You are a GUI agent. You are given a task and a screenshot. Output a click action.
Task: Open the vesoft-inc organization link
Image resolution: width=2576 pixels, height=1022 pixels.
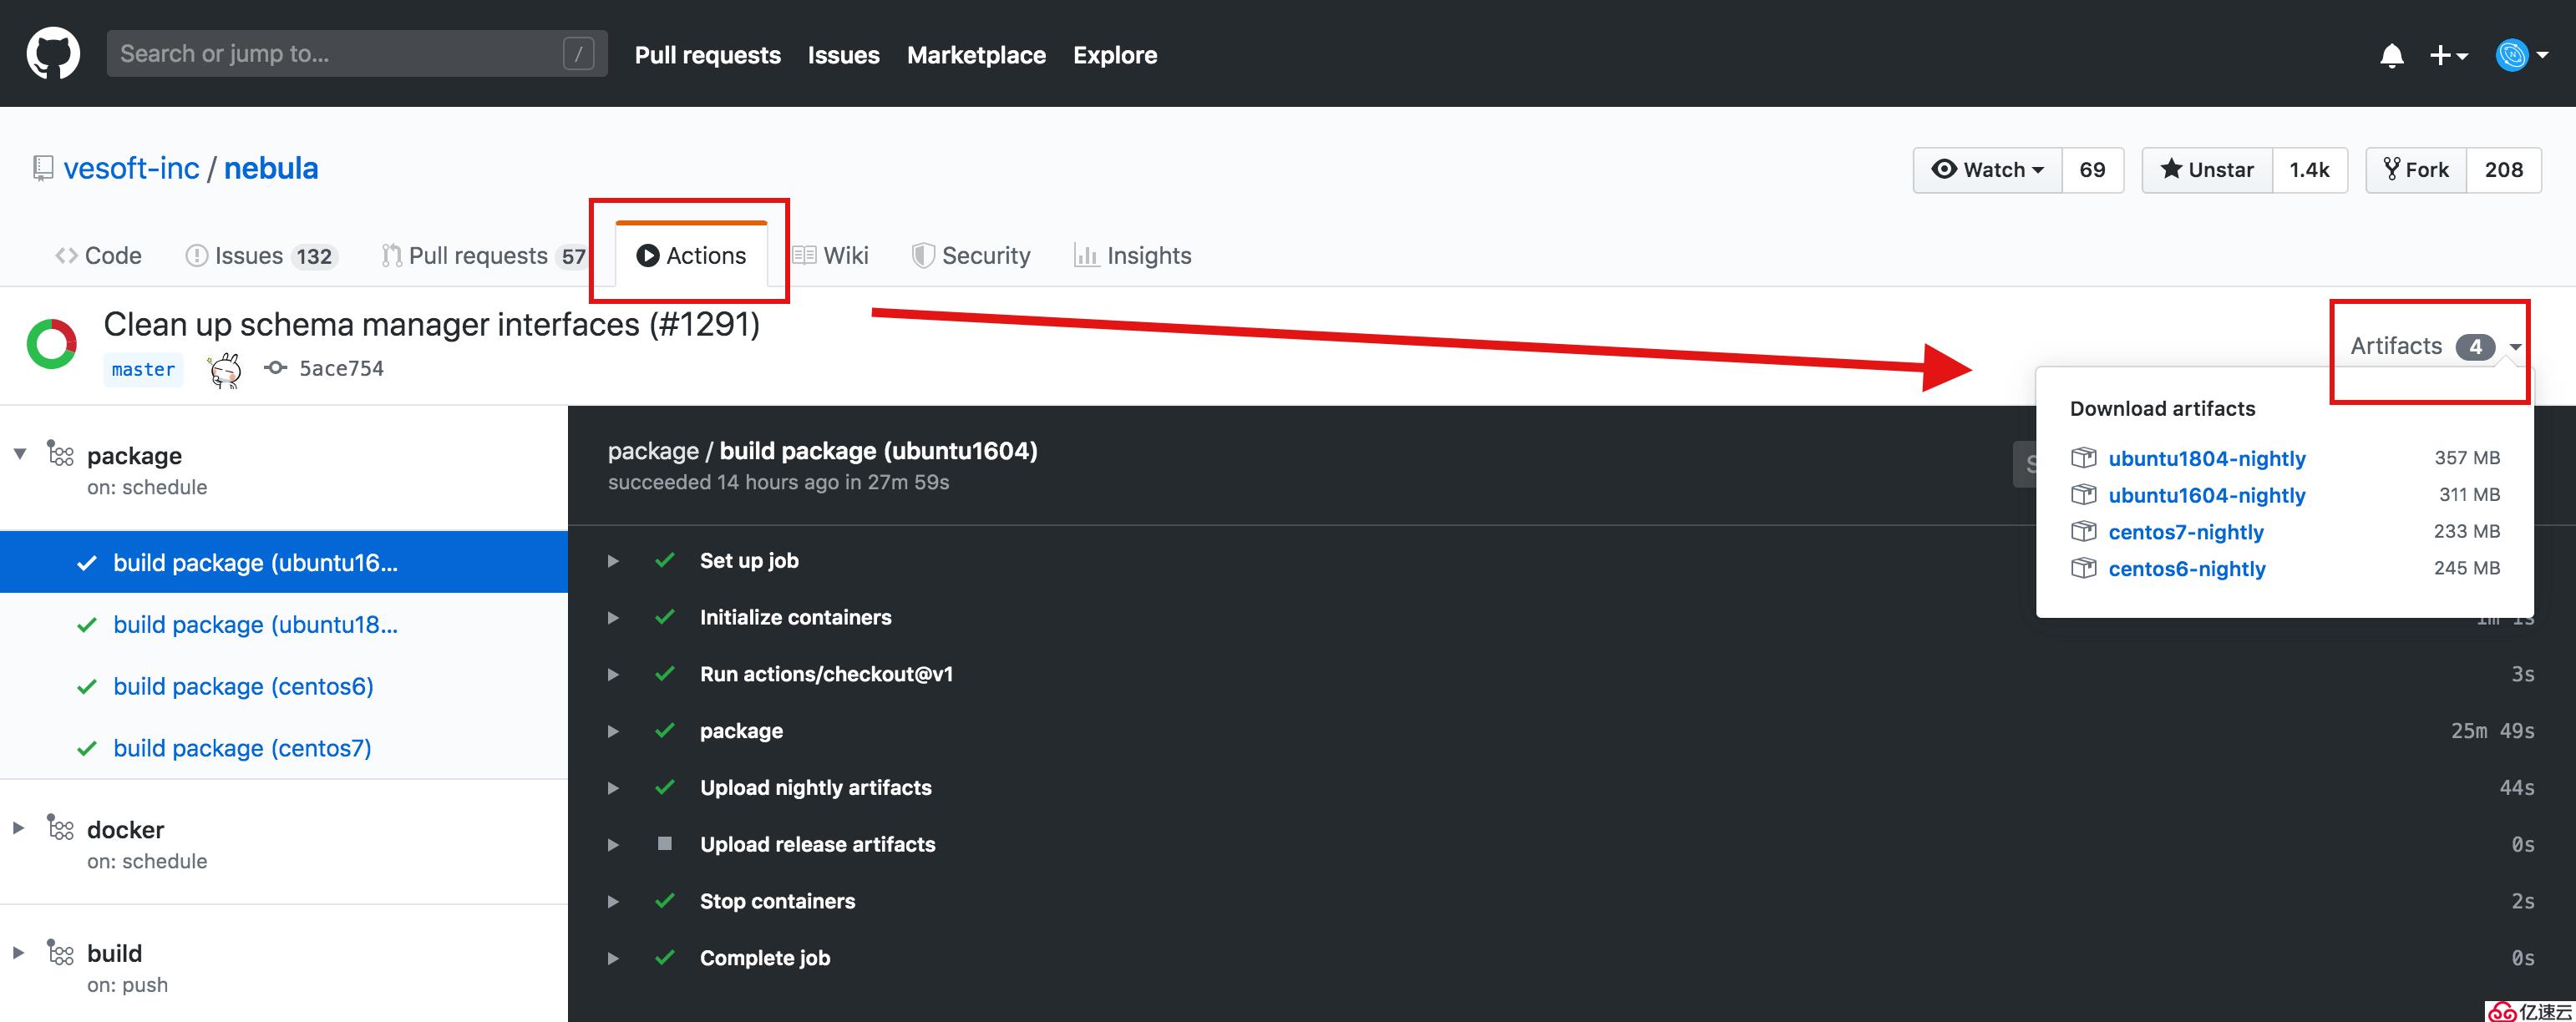131,168
